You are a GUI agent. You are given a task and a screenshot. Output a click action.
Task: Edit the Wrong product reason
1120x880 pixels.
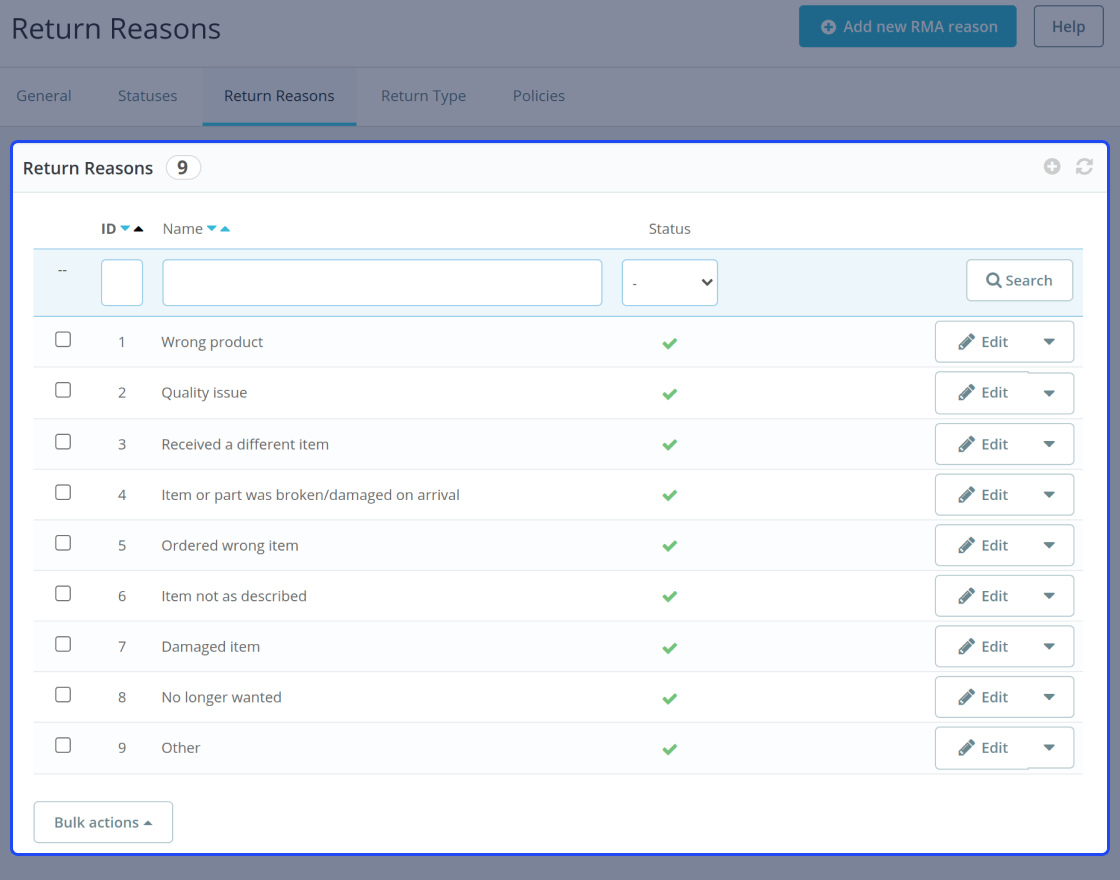tap(983, 341)
